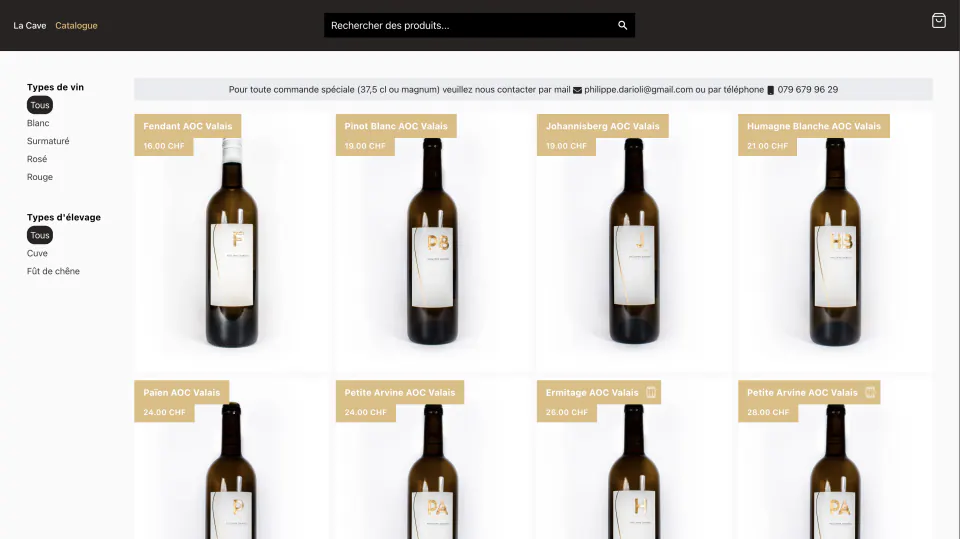960x539 pixels.
Task: Open Païen AOC Valais product title
Action: pos(182,393)
